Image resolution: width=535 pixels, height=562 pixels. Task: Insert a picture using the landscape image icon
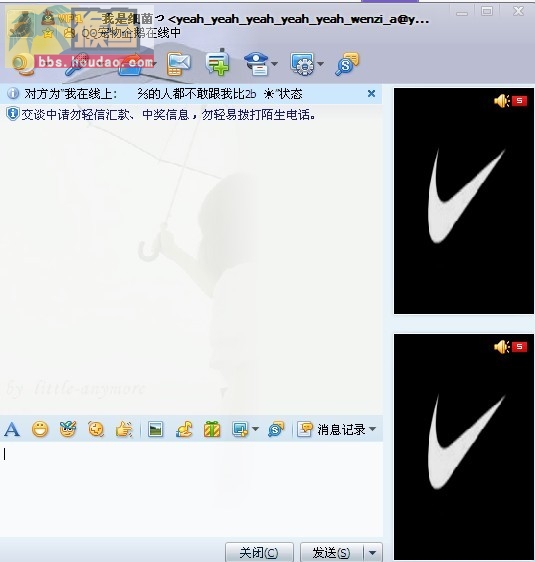(x=156, y=429)
